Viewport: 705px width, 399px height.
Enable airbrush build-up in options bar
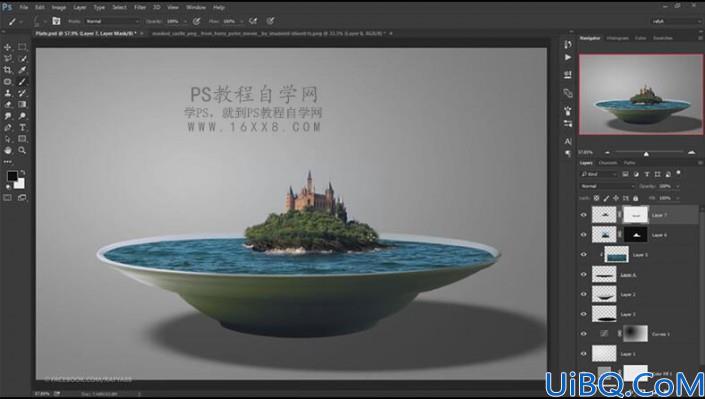[x=253, y=21]
